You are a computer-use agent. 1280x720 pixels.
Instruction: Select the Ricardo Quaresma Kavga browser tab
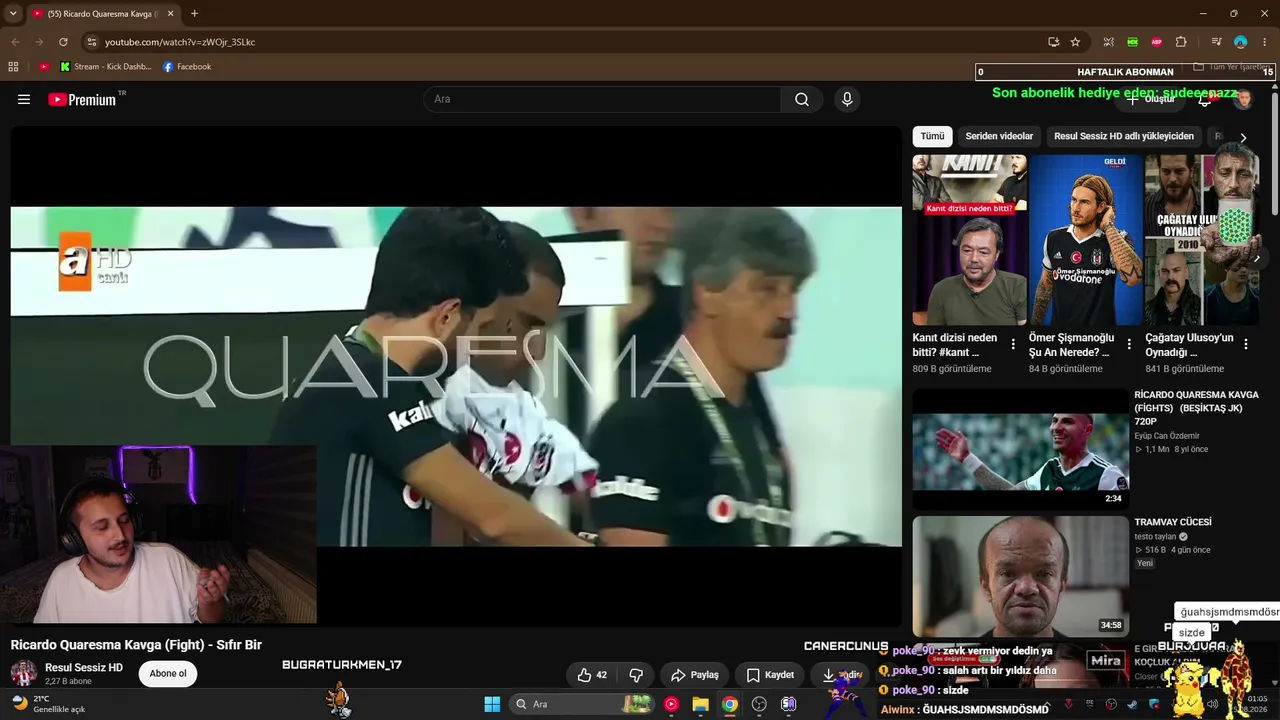(103, 14)
